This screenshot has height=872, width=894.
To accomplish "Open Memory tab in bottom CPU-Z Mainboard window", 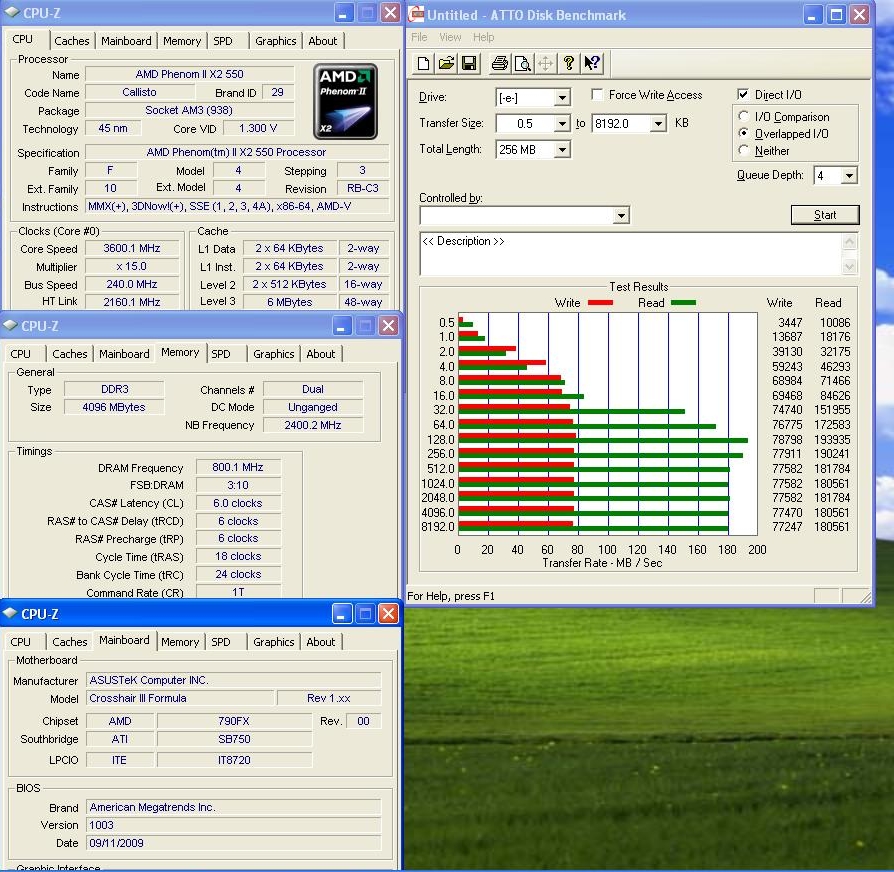I will click(x=180, y=642).
